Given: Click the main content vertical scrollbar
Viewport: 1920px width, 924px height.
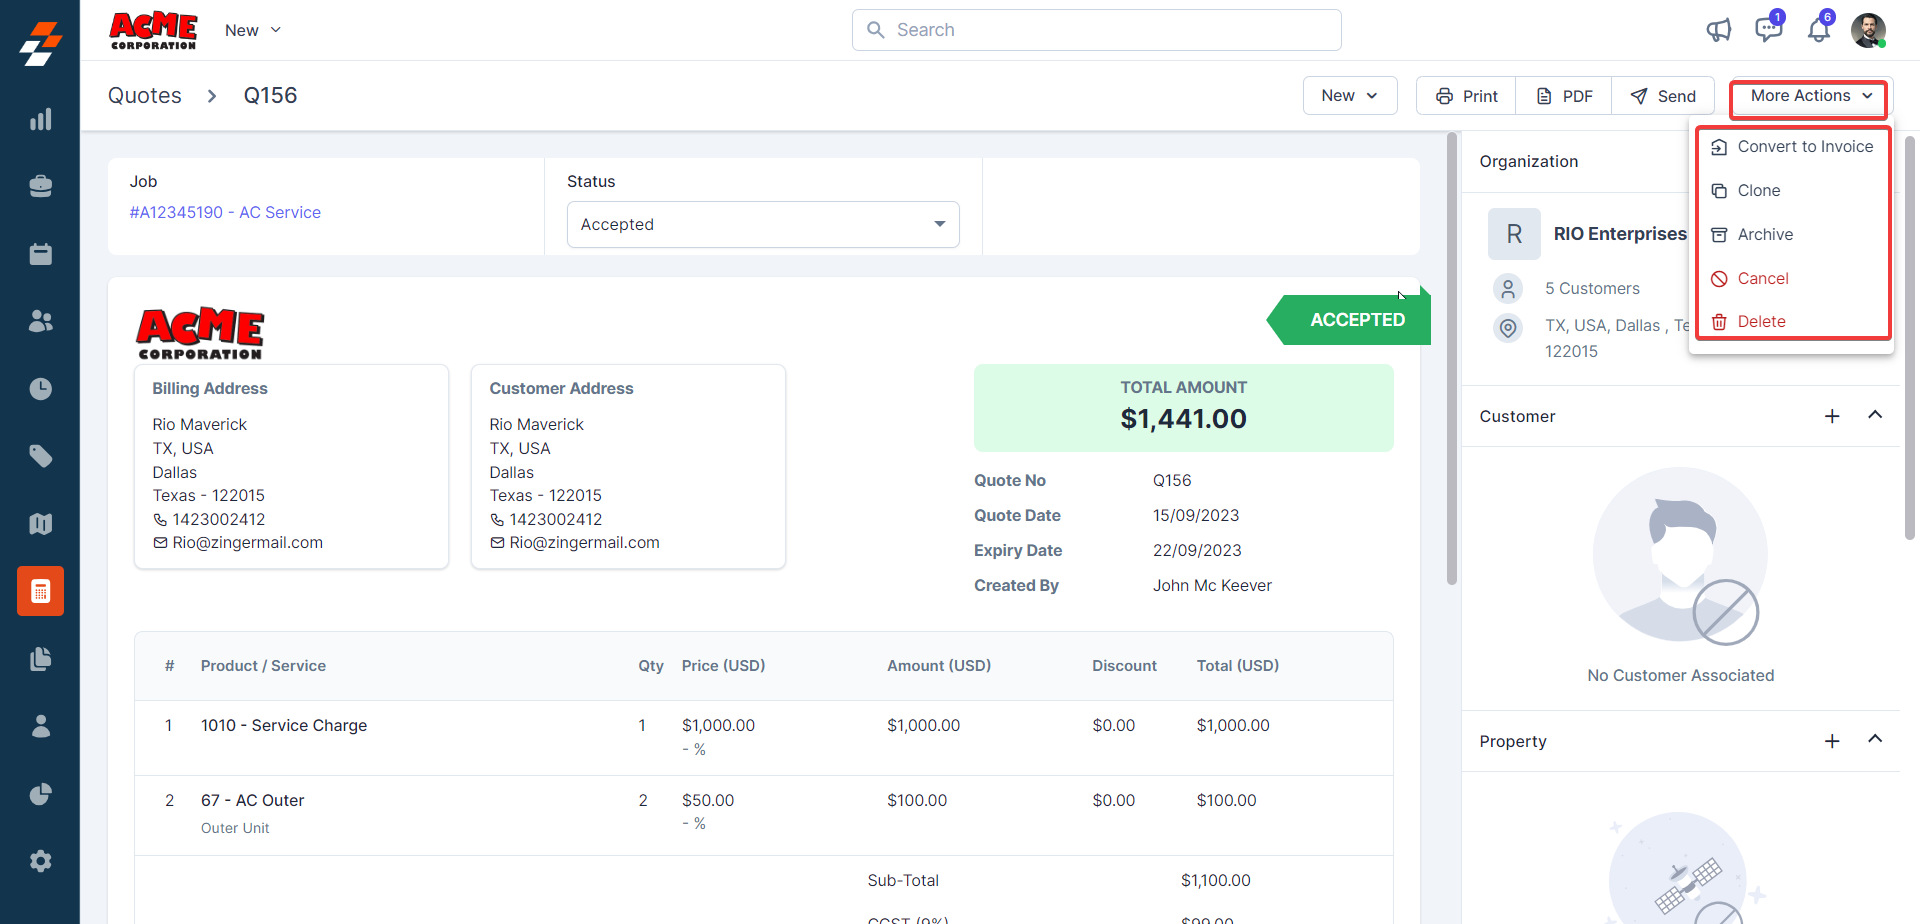Looking at the screenshot, I should pos(1452,360).
